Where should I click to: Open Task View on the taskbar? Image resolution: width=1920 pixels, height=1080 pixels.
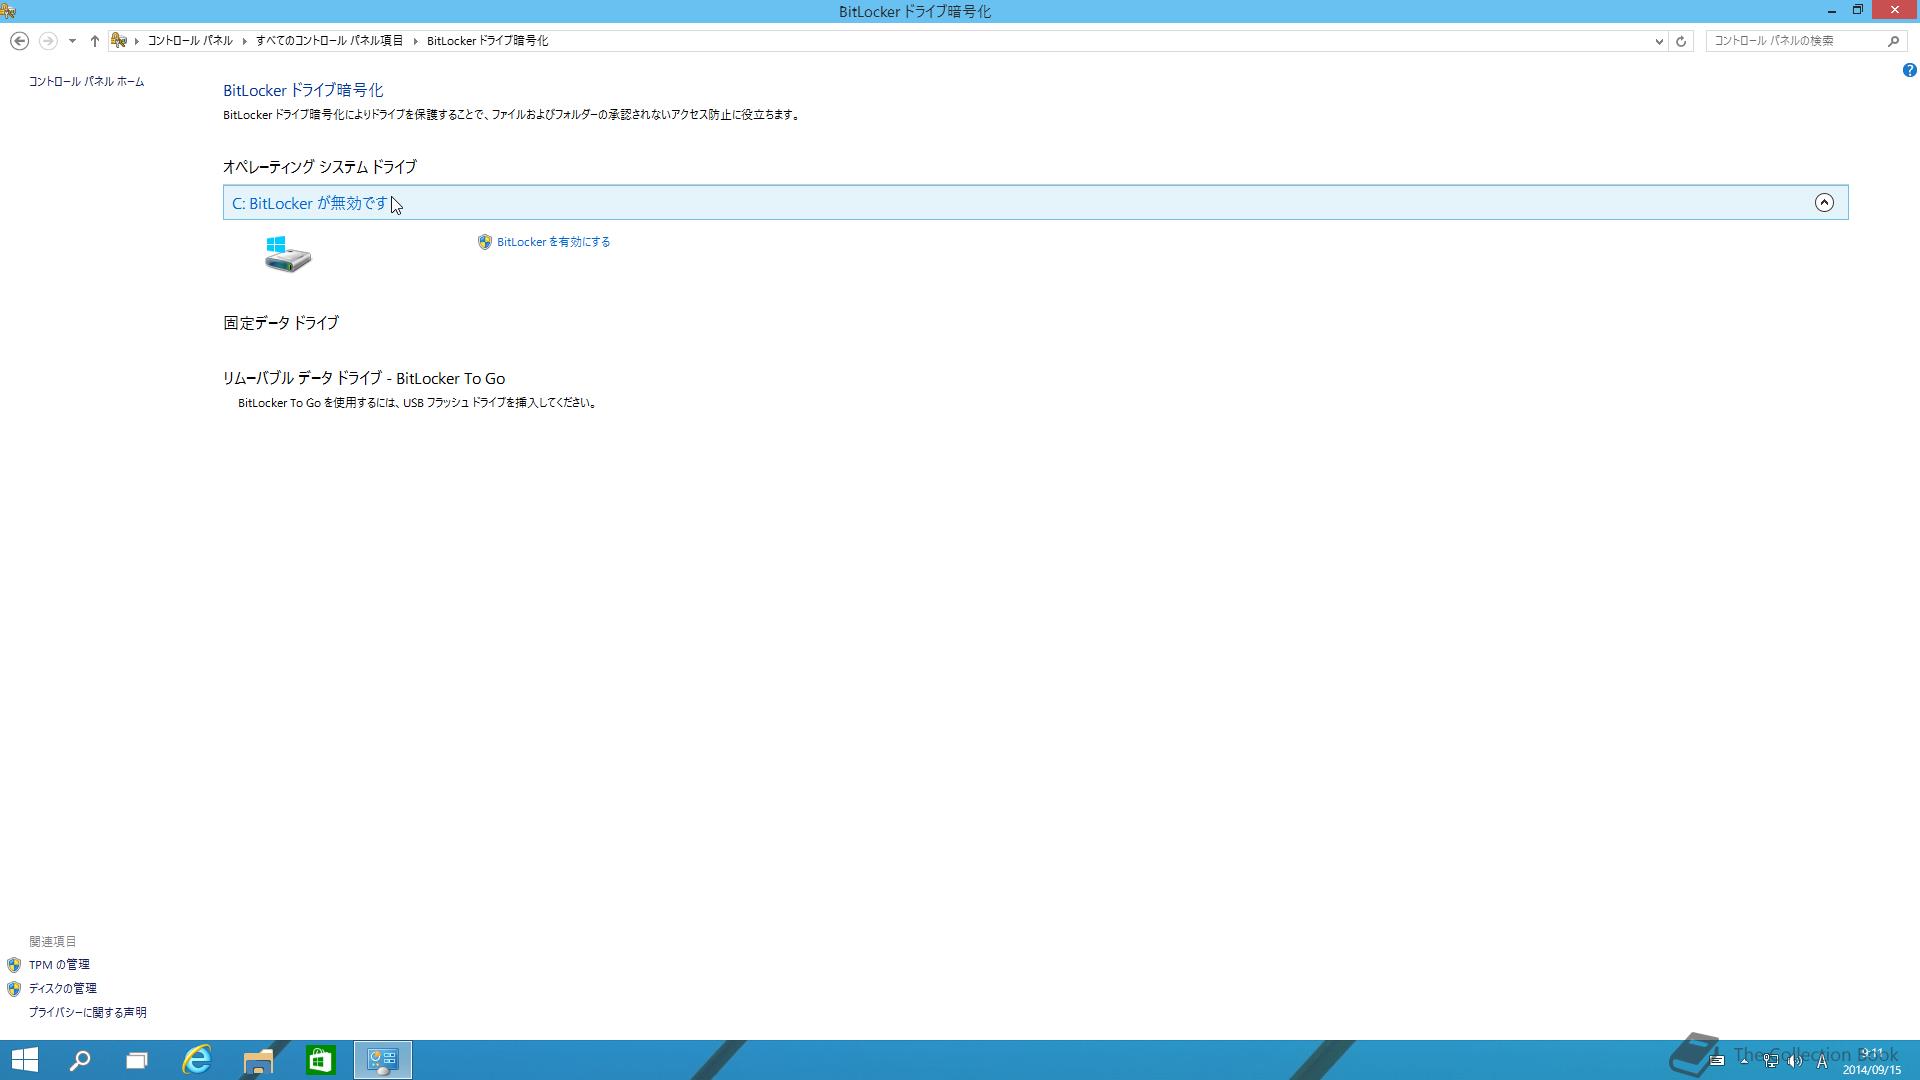137,1060
